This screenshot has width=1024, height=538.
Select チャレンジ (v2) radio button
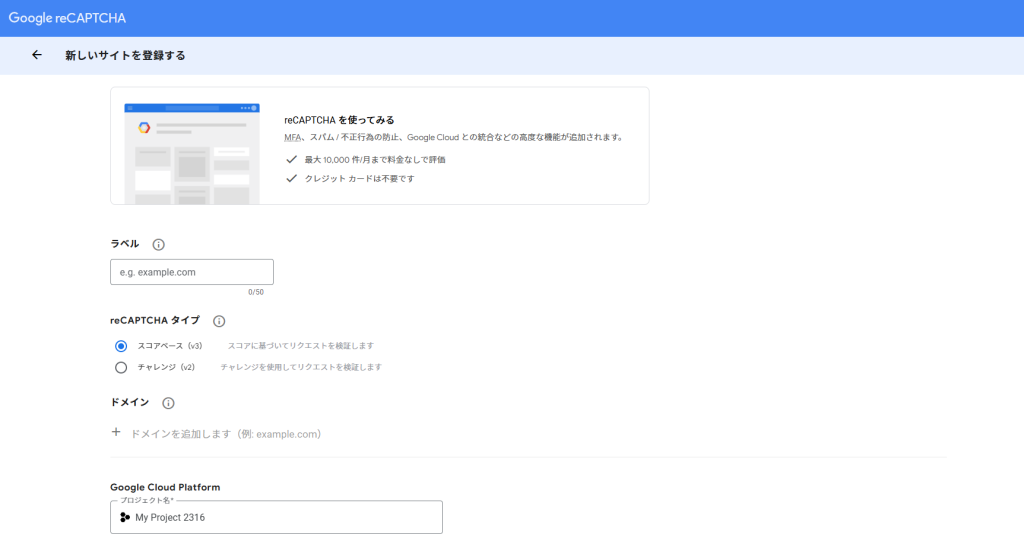tap(121, 368)
